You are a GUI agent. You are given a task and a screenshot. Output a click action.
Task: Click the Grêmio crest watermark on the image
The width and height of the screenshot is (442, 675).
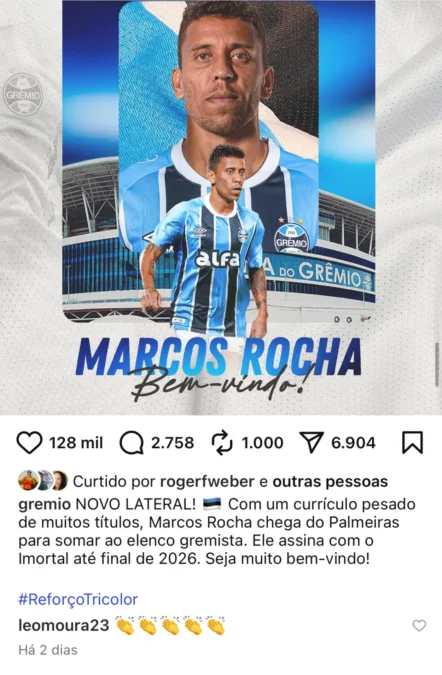(23, 94)
